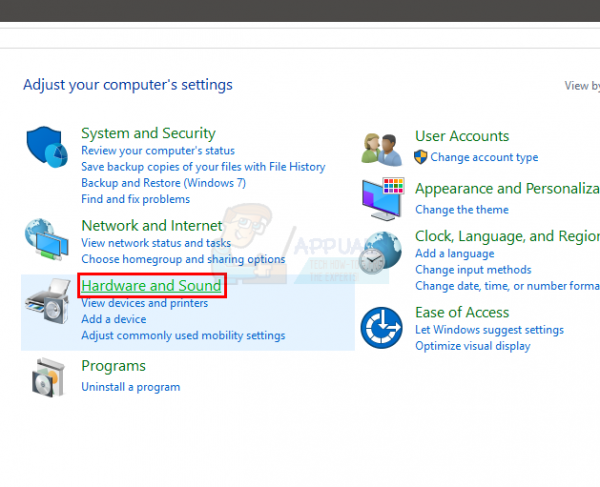600x487 pixels.
Task: Click the Network and Internet globe icon
Action: tap(47, 239)
